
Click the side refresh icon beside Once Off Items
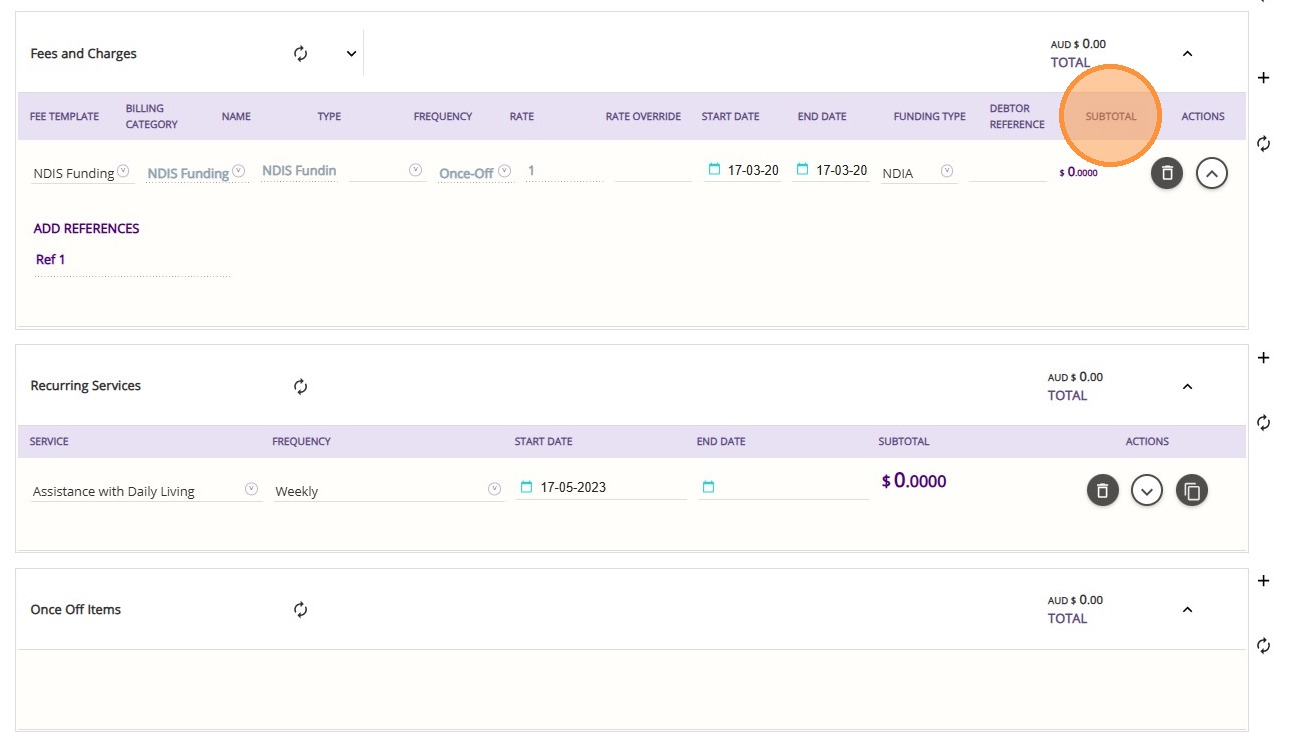tap(1264, 646)
